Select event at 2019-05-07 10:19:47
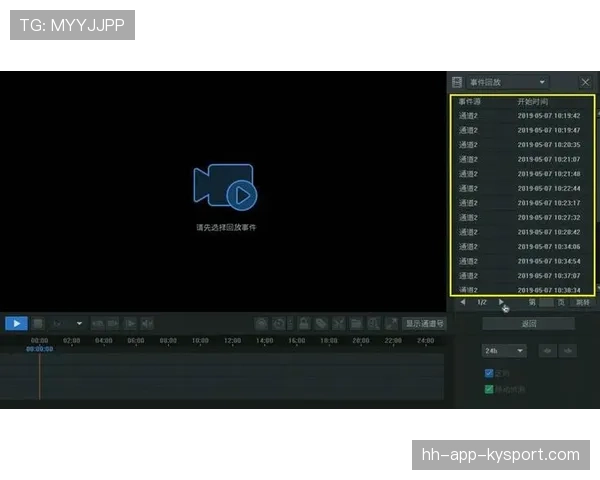The image size is (600, 480). coord(523,130)
